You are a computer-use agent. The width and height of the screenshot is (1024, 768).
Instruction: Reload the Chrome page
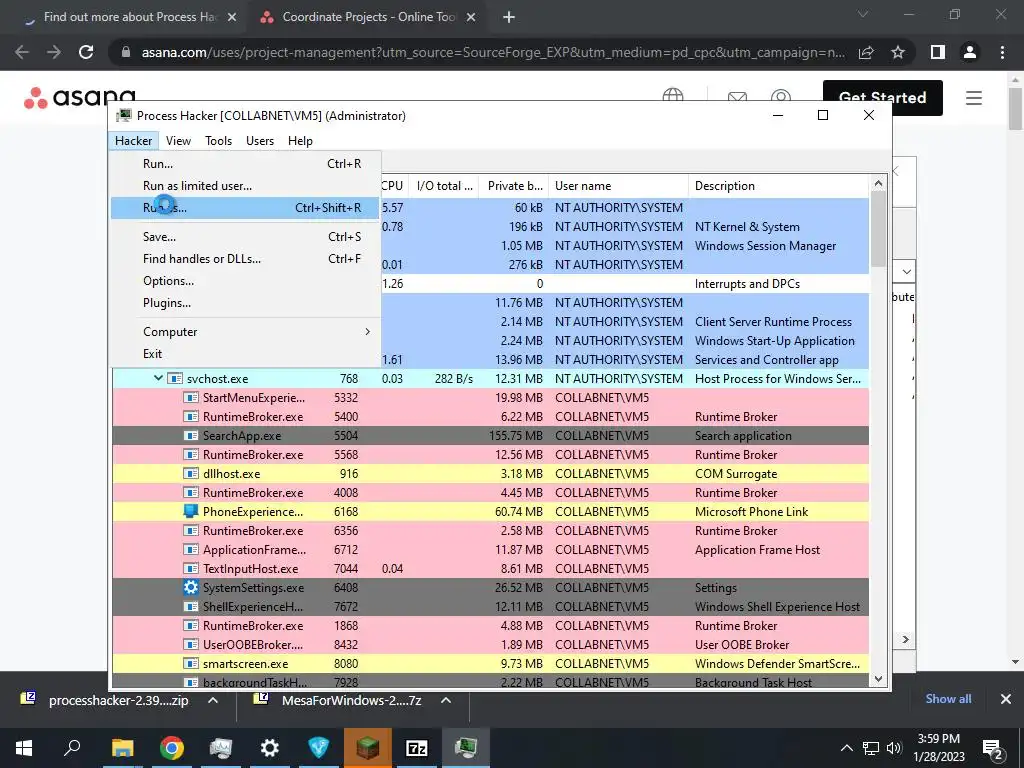(x=86, y=52)
